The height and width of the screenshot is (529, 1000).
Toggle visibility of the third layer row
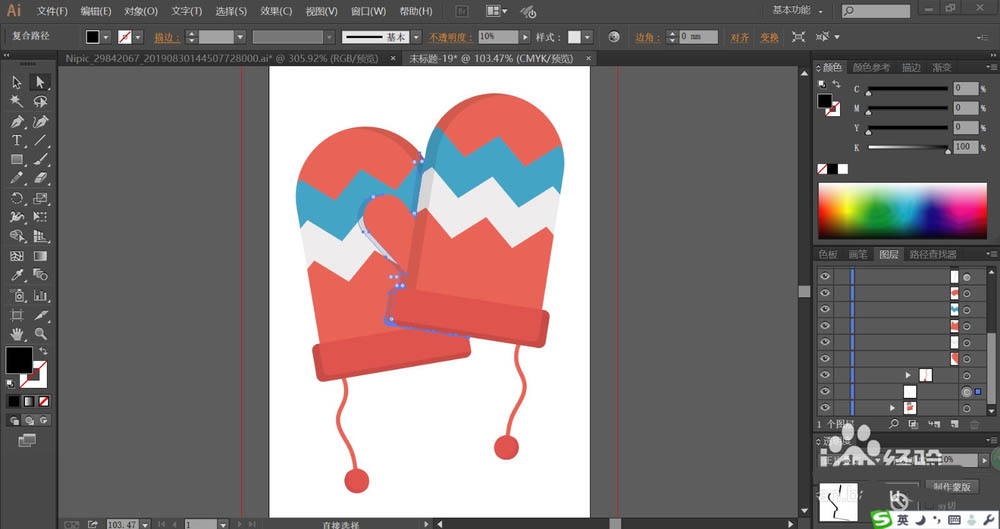[825, 309]
